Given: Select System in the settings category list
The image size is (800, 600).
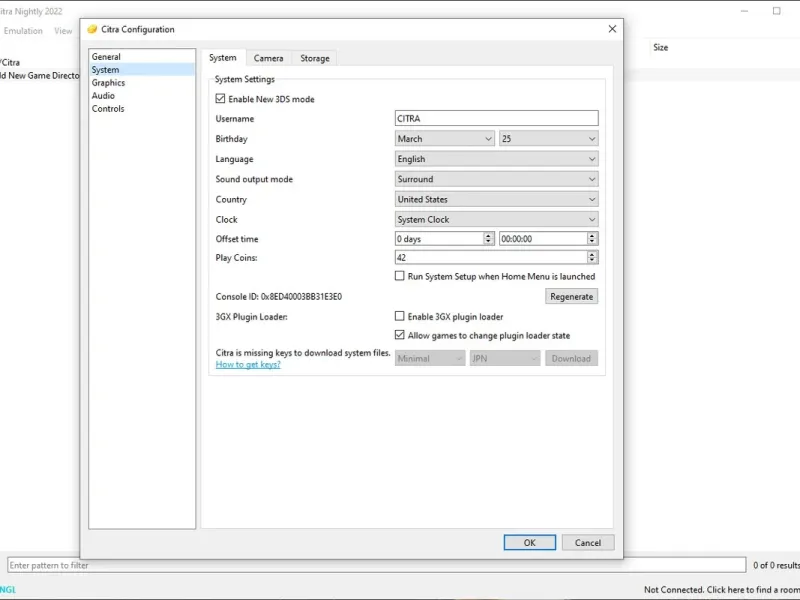Looking at the screenshot, I should click(x=141, y=69).
